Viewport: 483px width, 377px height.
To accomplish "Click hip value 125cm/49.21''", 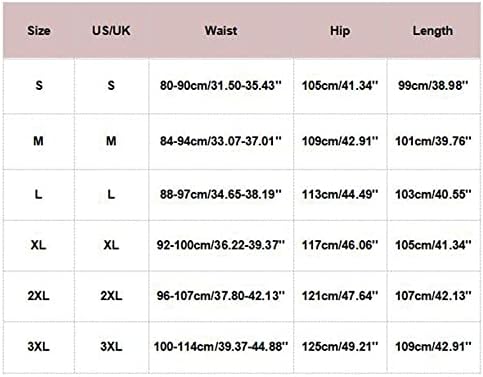I will [340, 346].
